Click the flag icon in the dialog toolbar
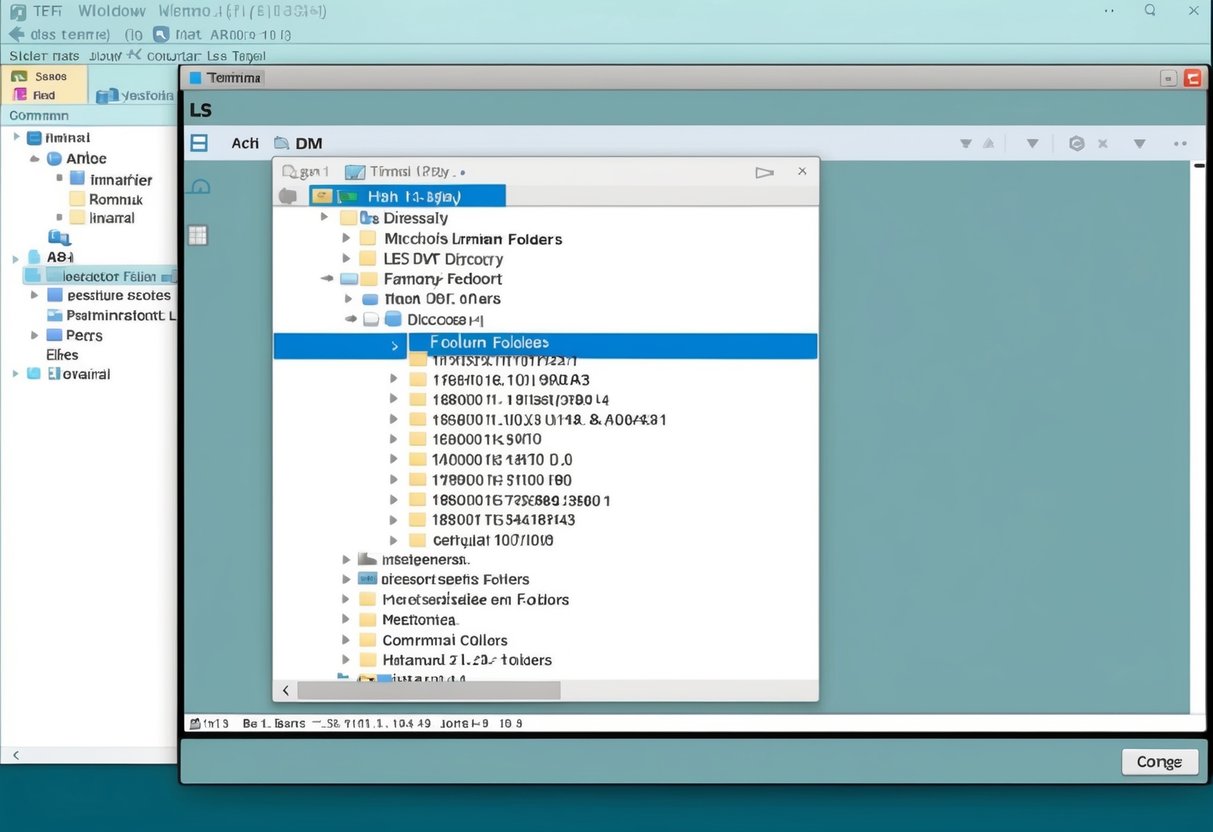The width and height of the screenshot is (1213, 832). (764, 171)
